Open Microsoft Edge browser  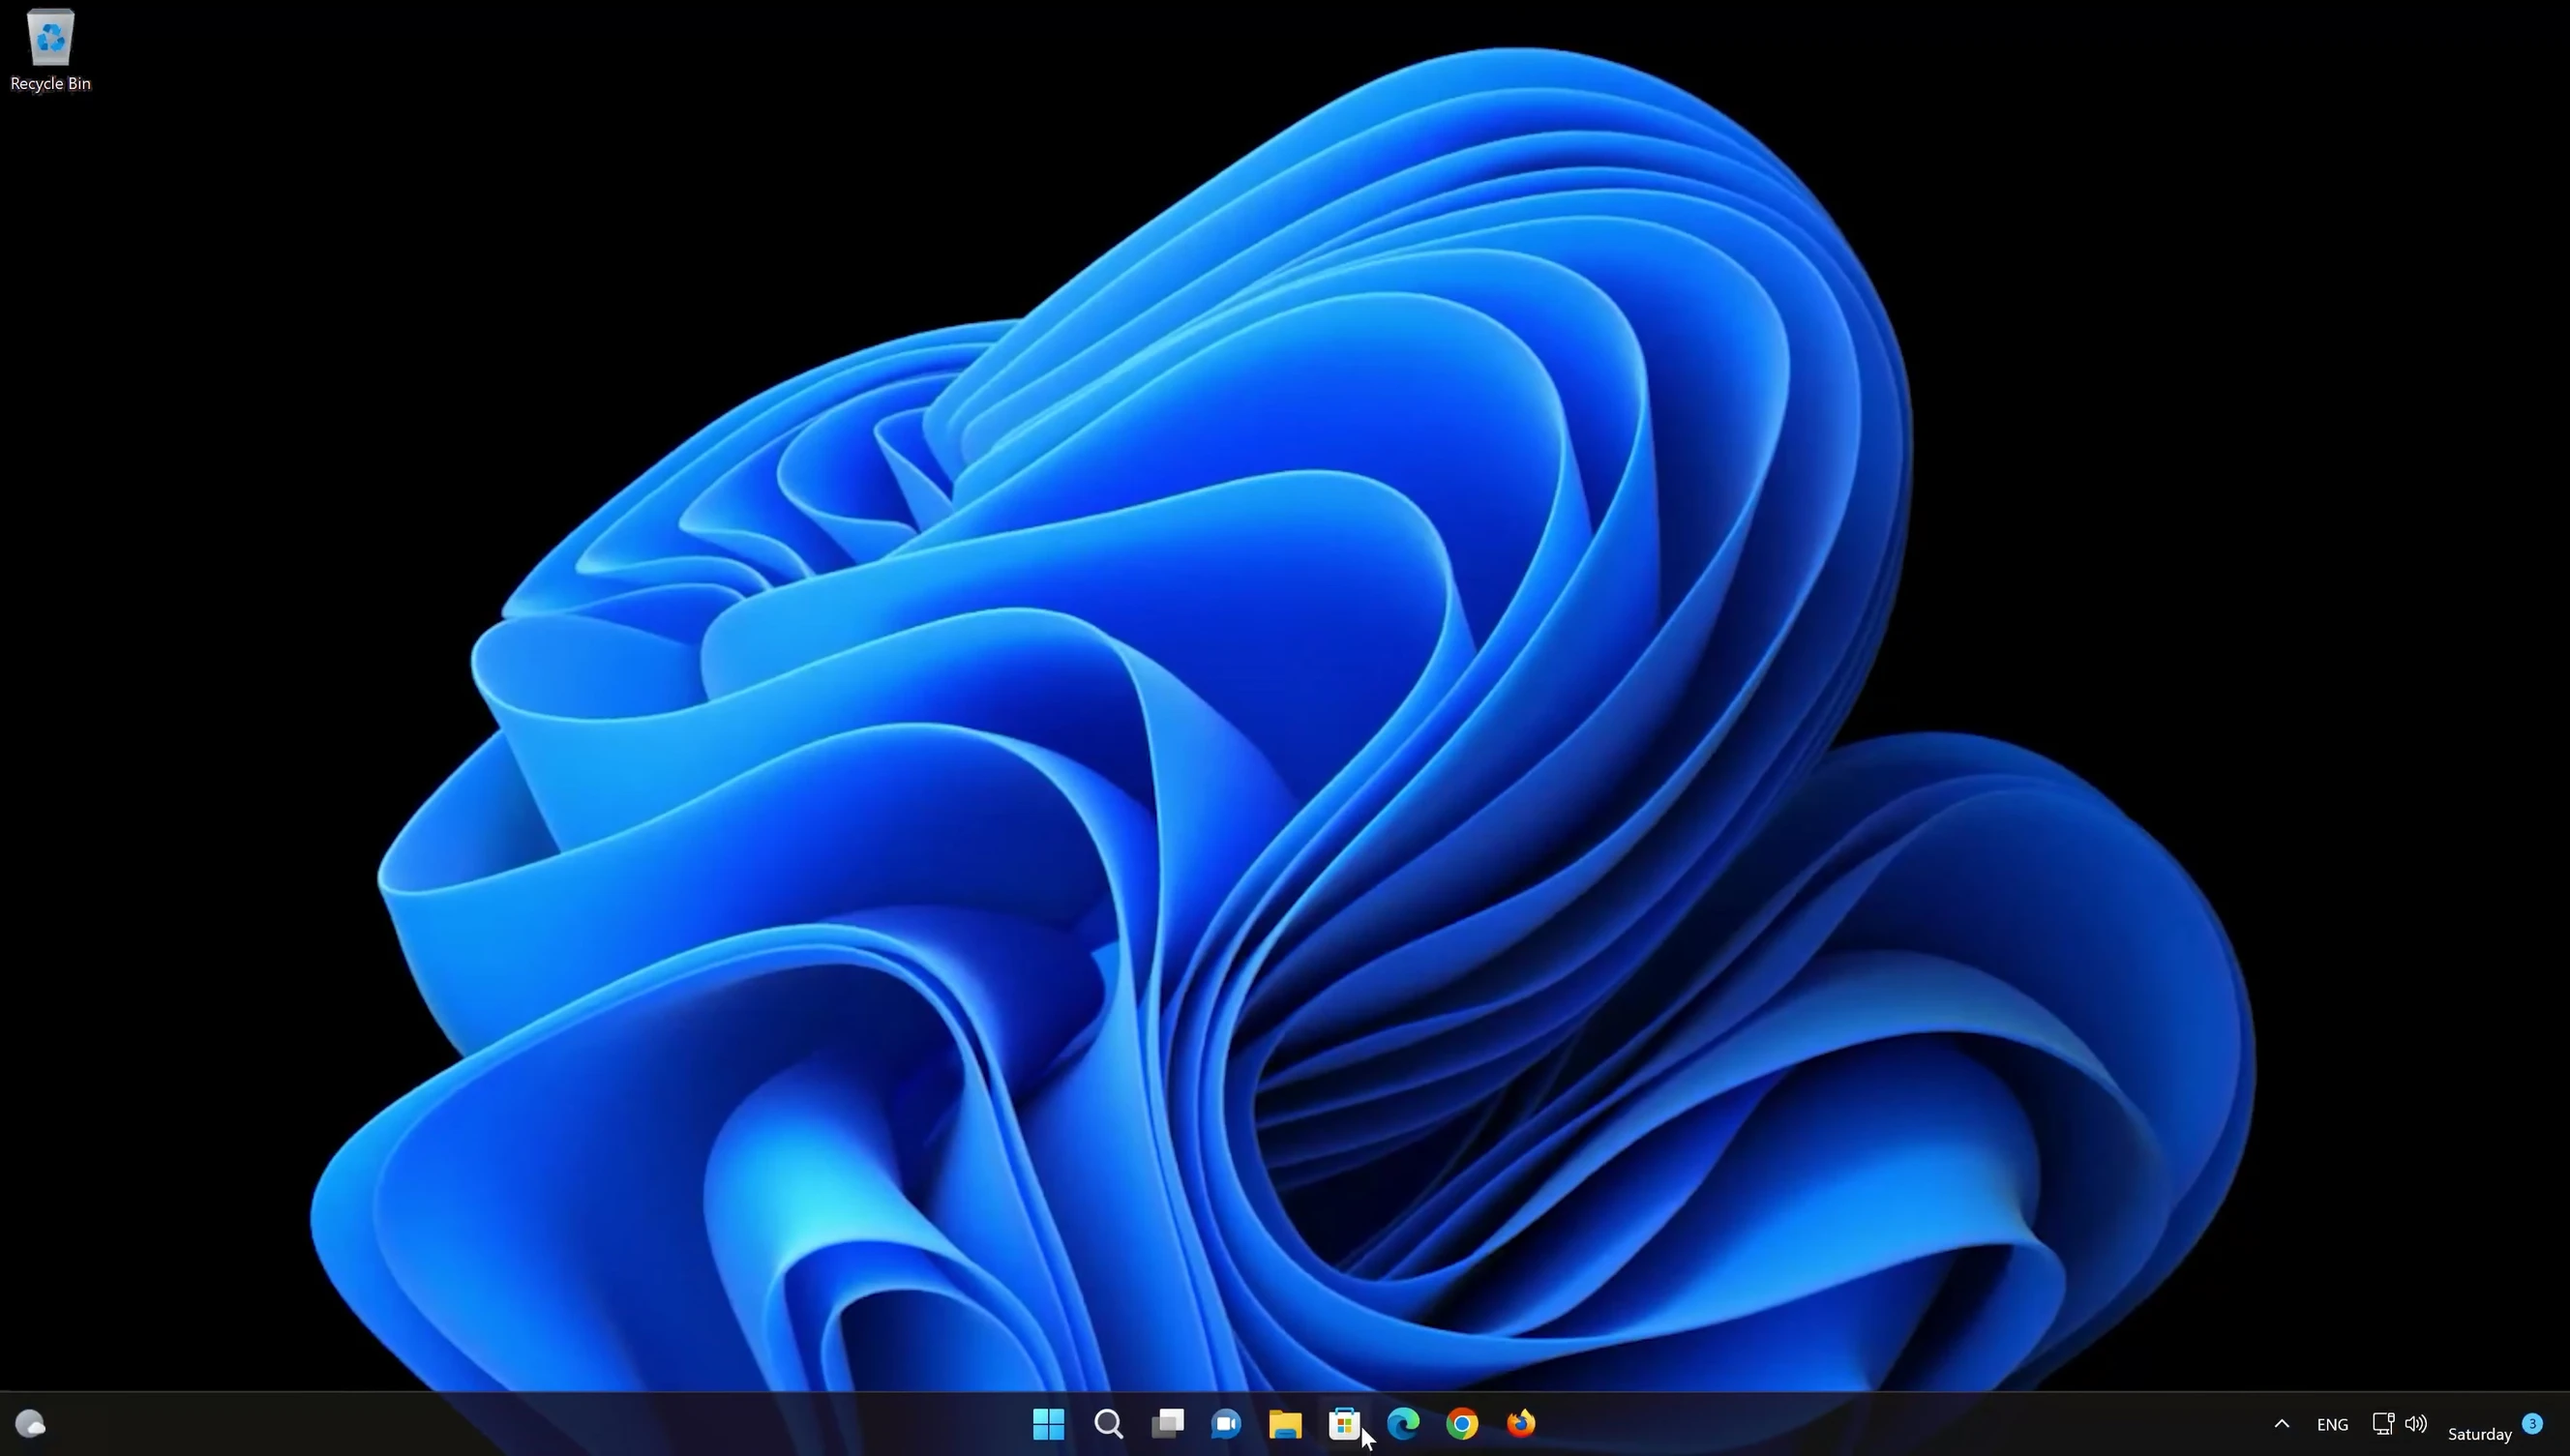tap(1403, 1424)
